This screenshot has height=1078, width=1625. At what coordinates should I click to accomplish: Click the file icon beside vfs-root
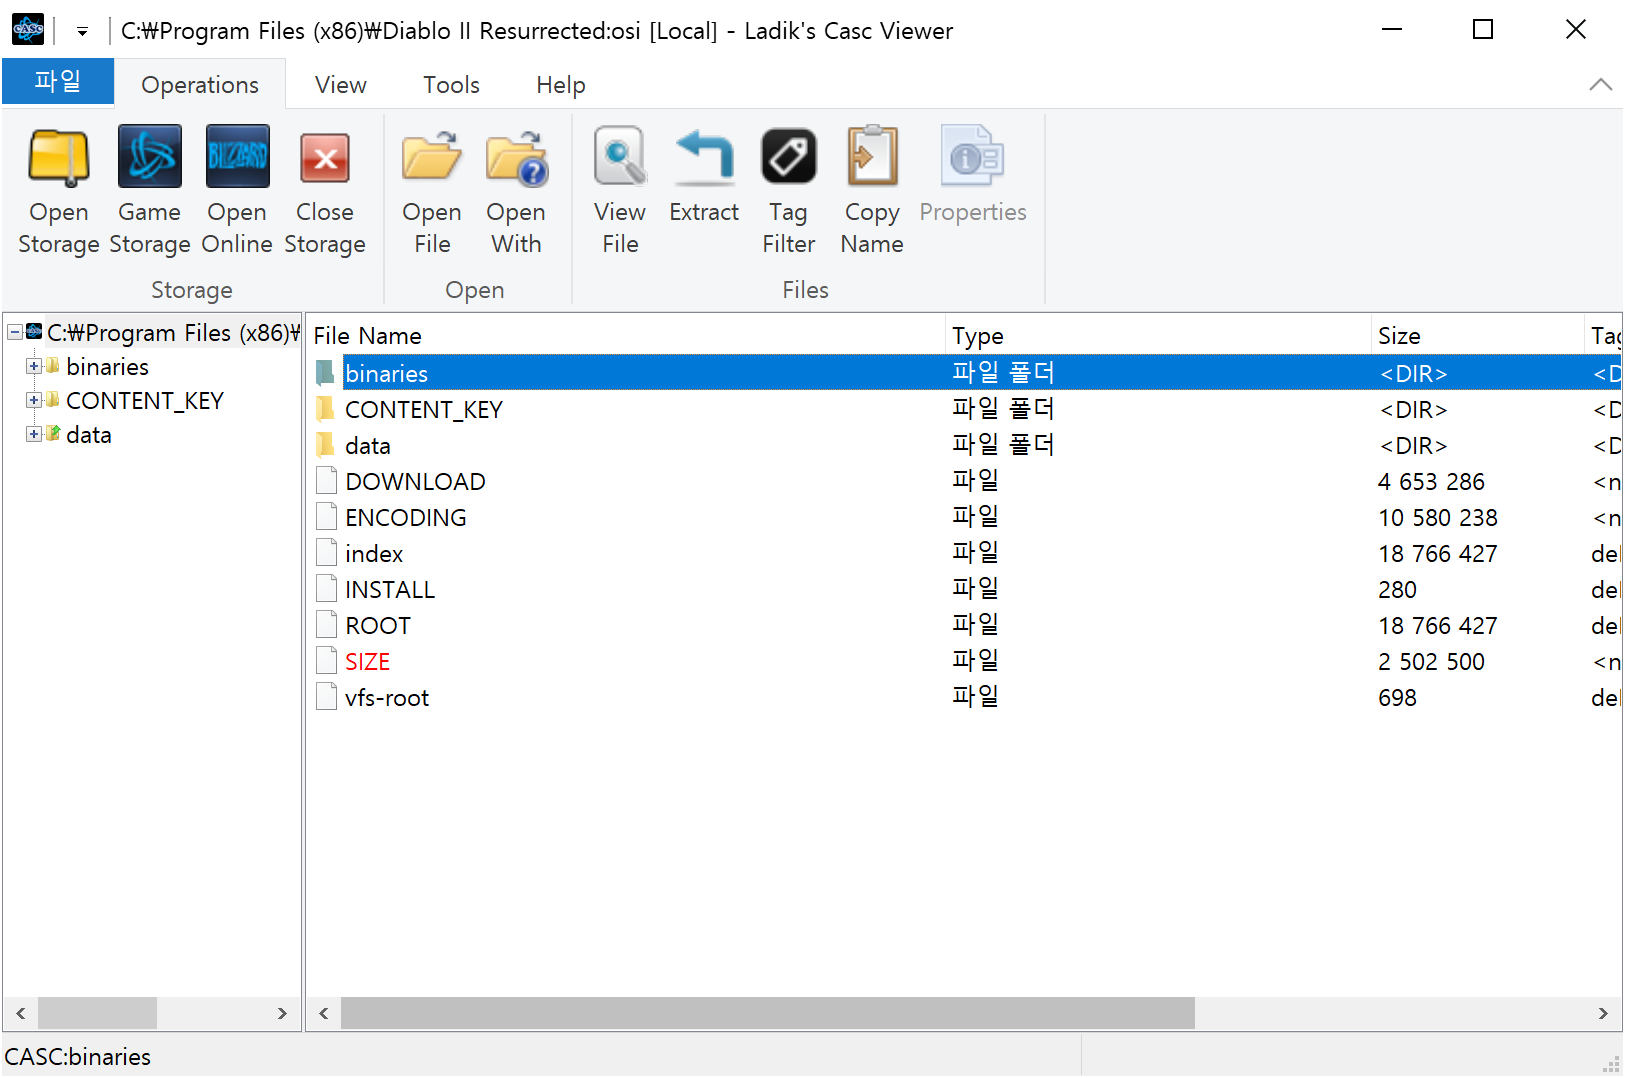(x=326, y=697)
